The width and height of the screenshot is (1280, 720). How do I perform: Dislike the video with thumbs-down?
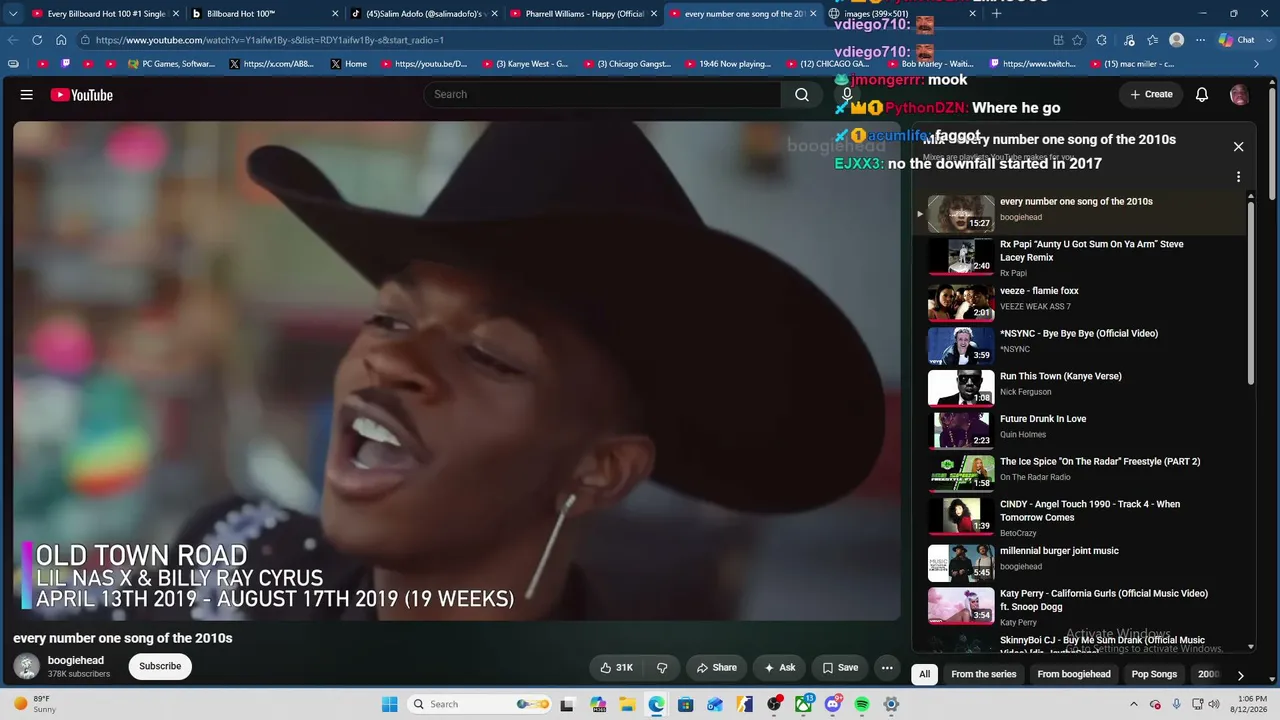pyautogui.click(x=662, y=668)
